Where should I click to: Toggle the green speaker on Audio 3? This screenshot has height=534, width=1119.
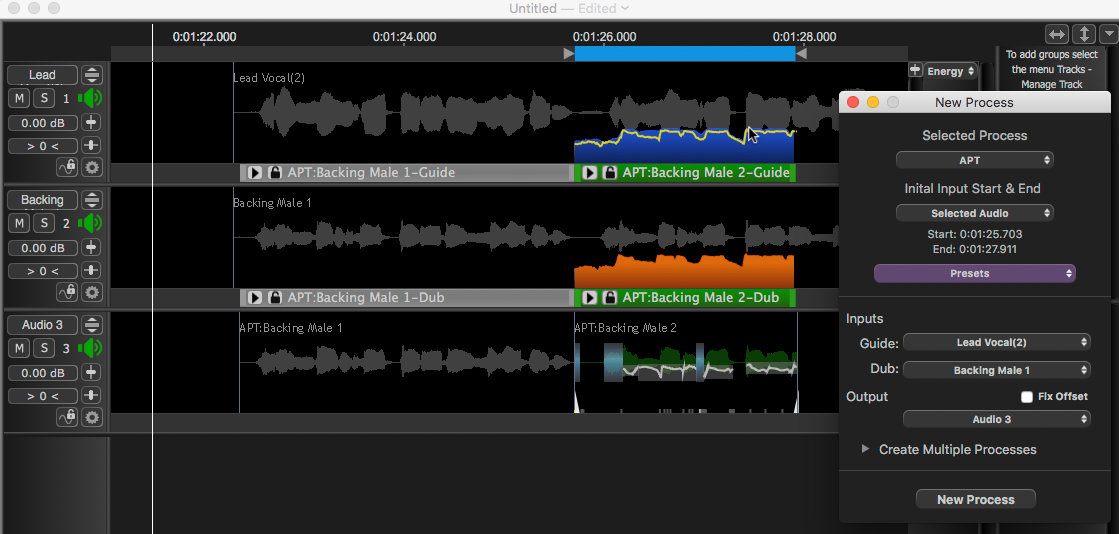coord(92,348)
